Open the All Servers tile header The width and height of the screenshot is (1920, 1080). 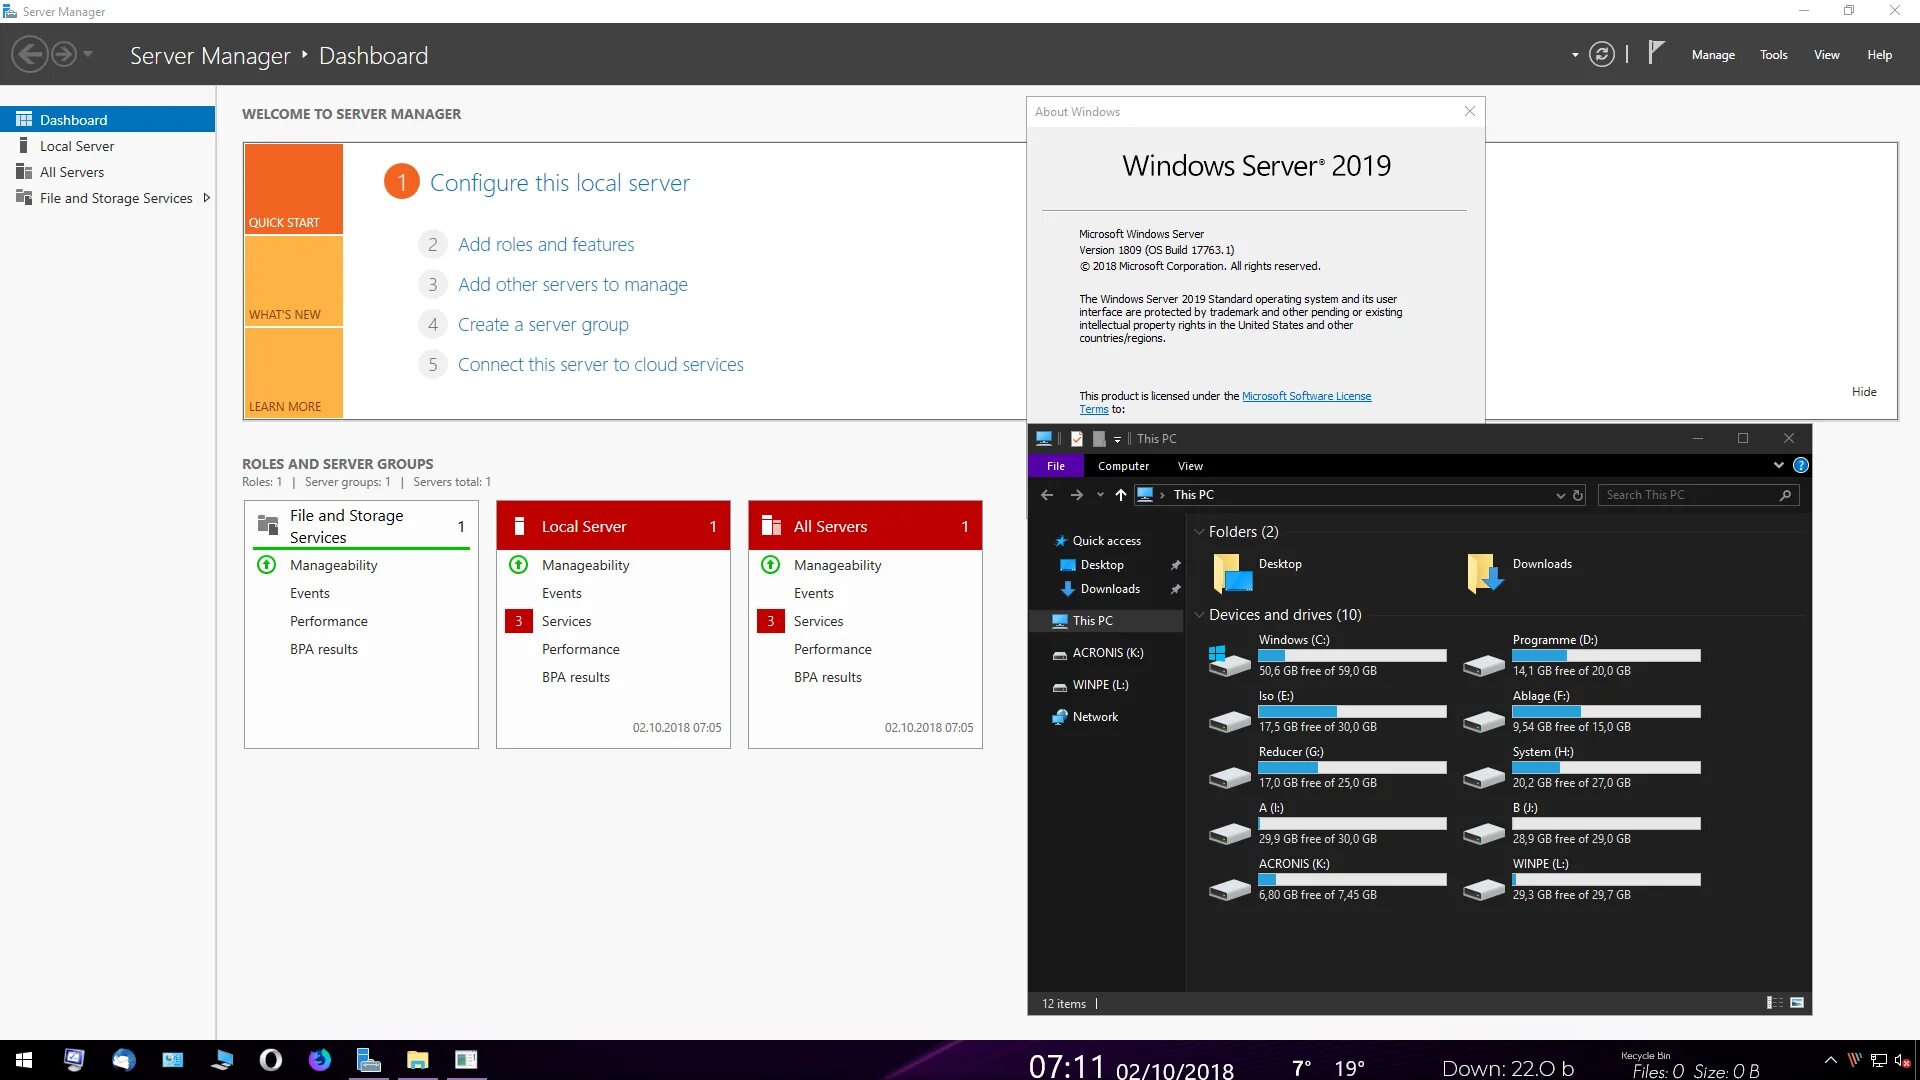(x=865, y=526)
